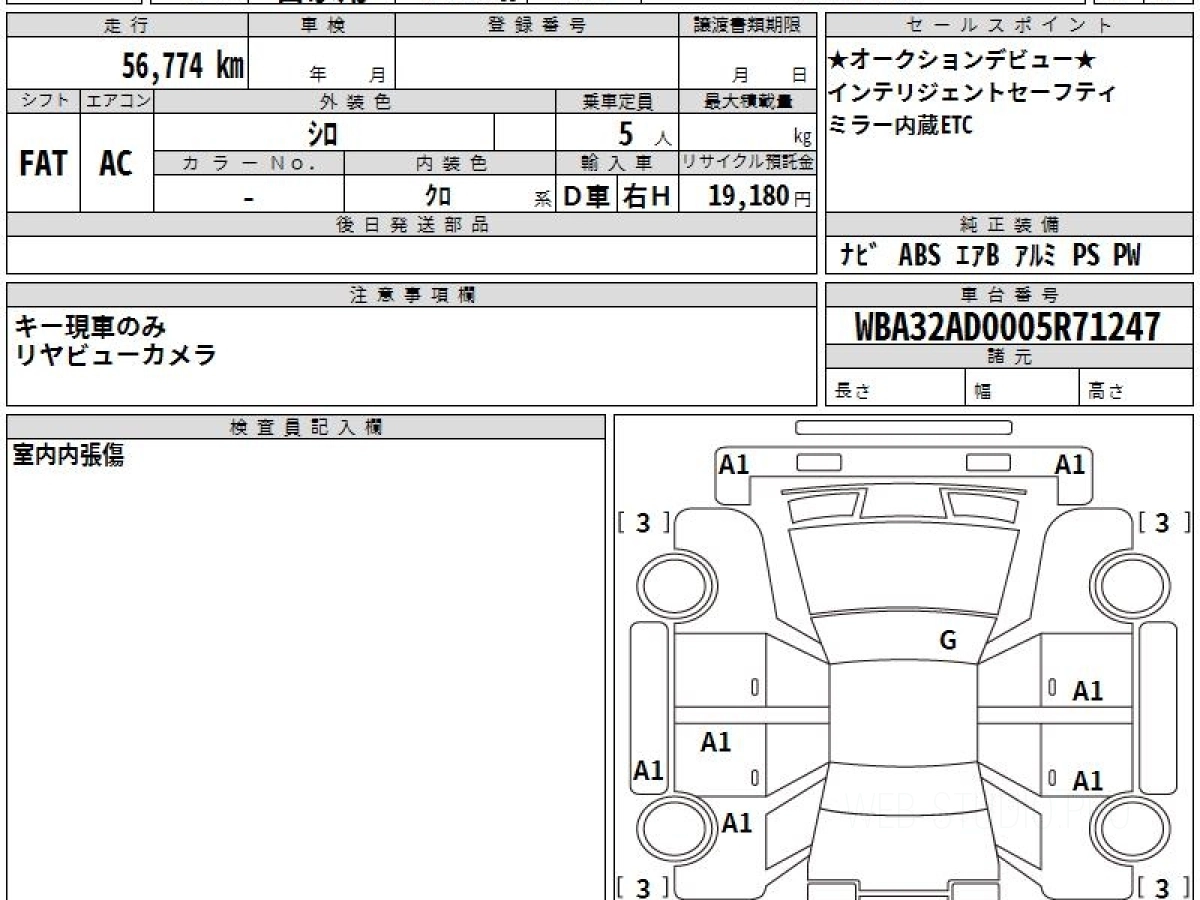Click the AC air conditioner value
1200x900 pixels.
tap(117, 164)
